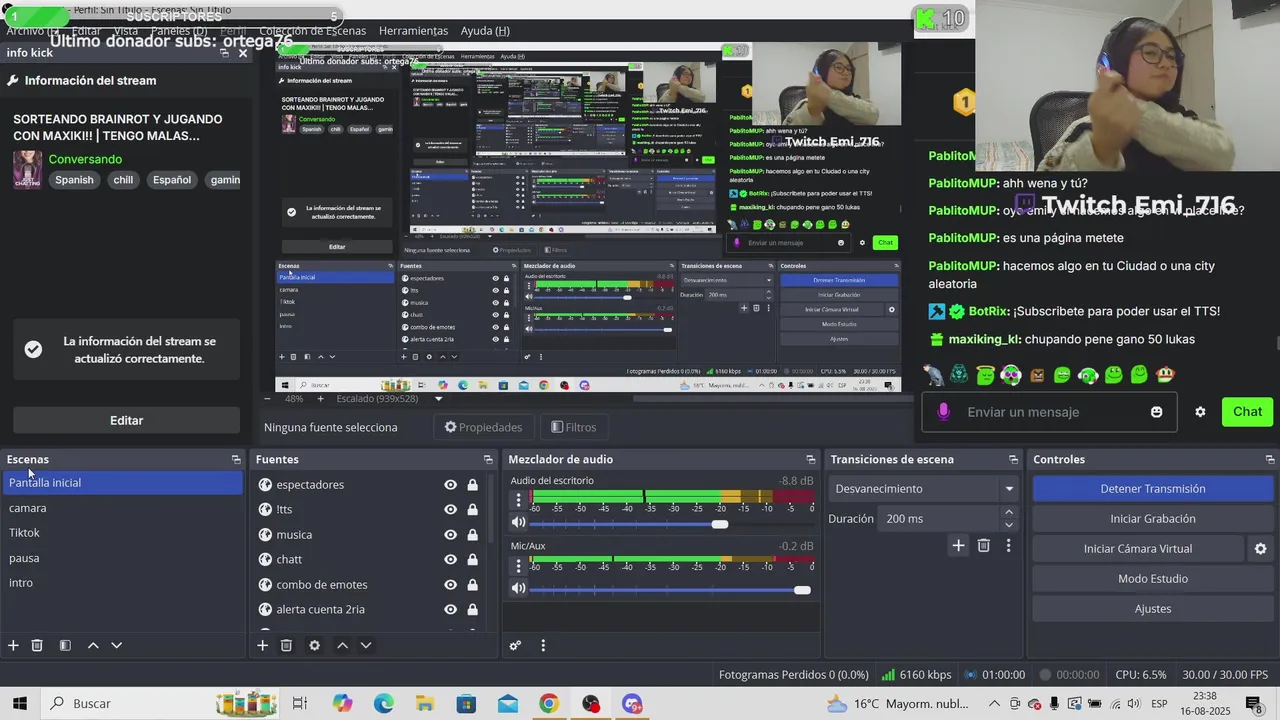Viewport: 1280px width, 720px height.
Task: Toggle visibility of combo de emotes source
Action: 451,585
